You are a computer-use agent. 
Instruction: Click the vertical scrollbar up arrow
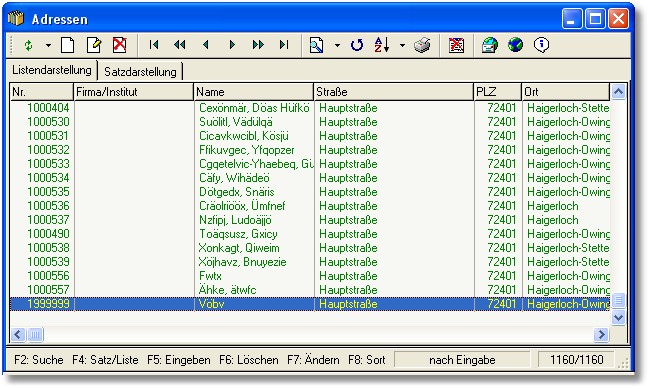click(618, 91)
